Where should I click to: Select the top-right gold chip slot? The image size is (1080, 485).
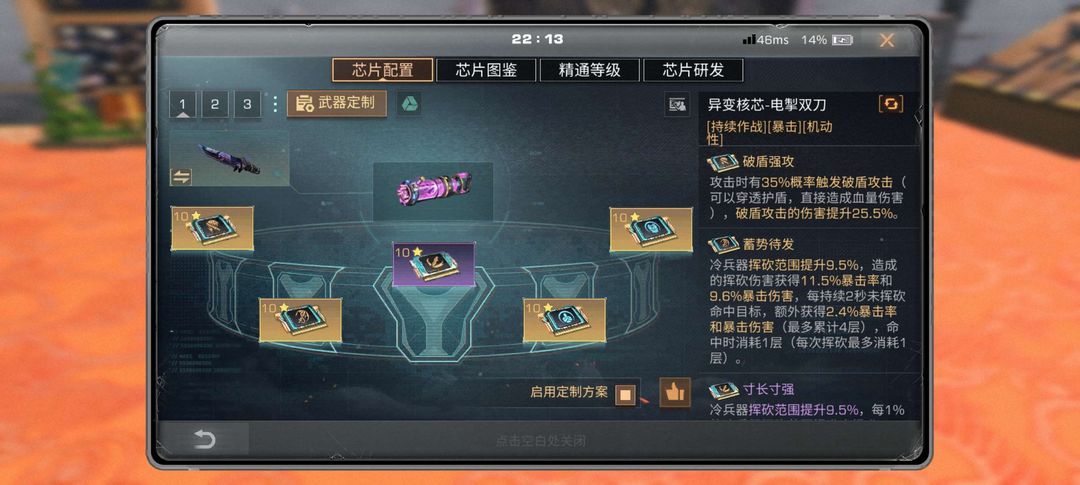651,229
